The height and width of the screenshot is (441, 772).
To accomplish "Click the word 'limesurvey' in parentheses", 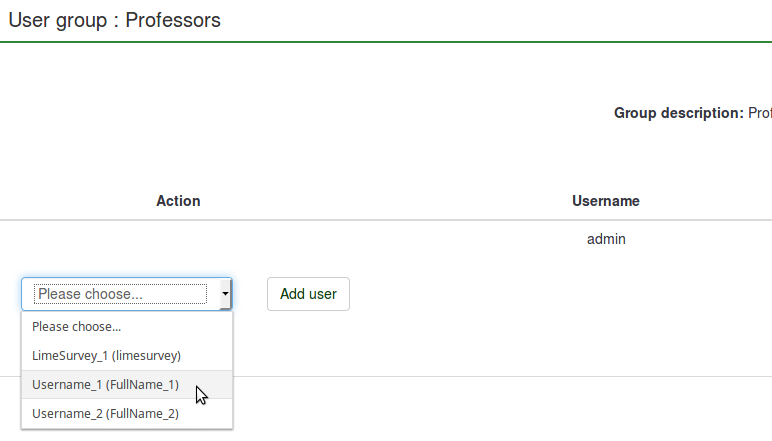I will click(146, 356).
